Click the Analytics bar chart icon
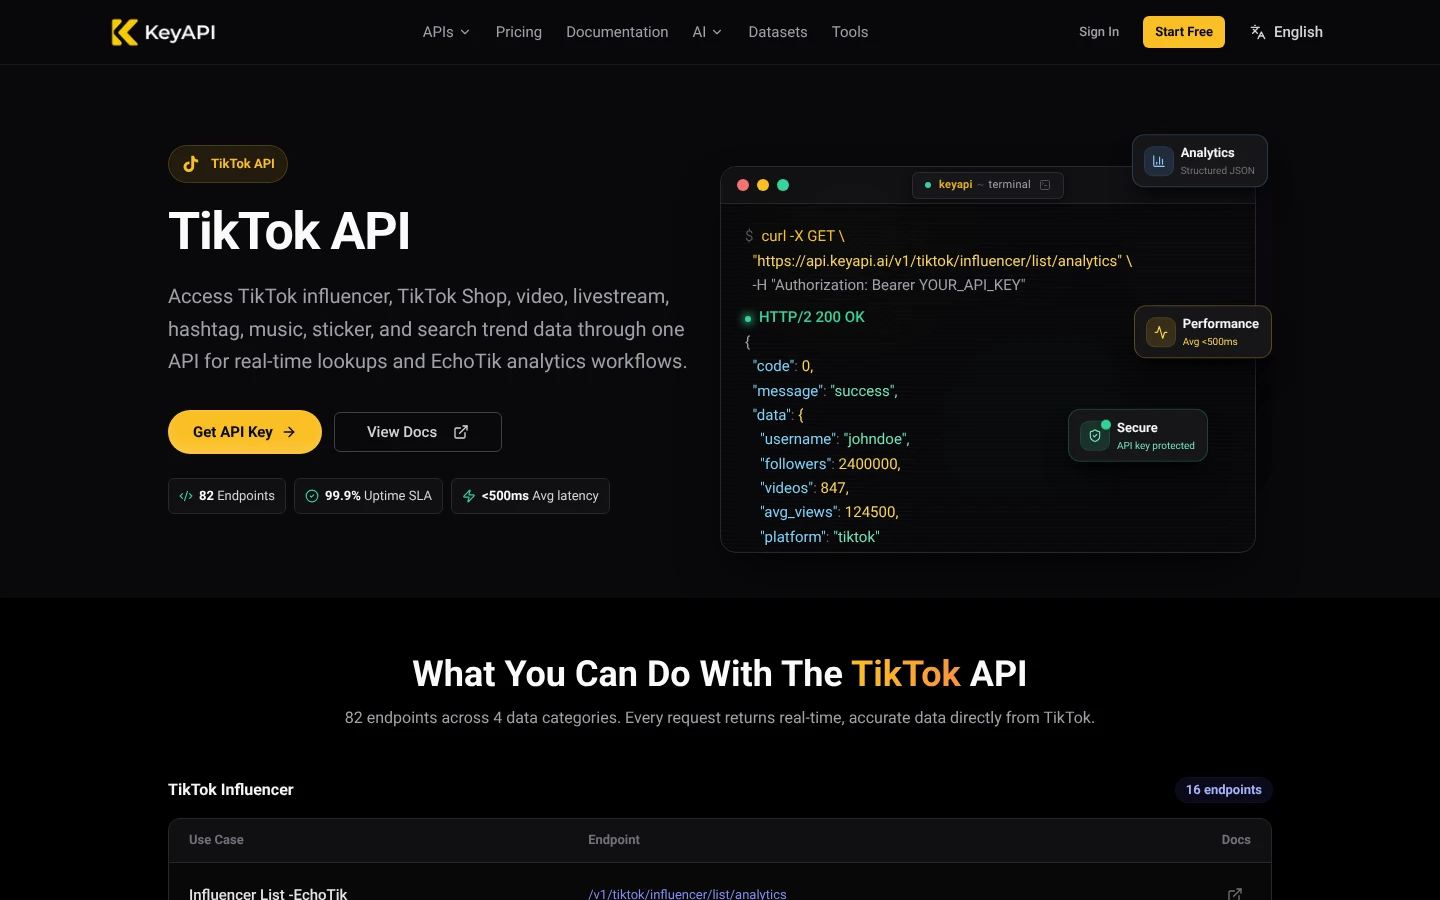The width and height of the screenshot is (1440, 900). 1159,161
